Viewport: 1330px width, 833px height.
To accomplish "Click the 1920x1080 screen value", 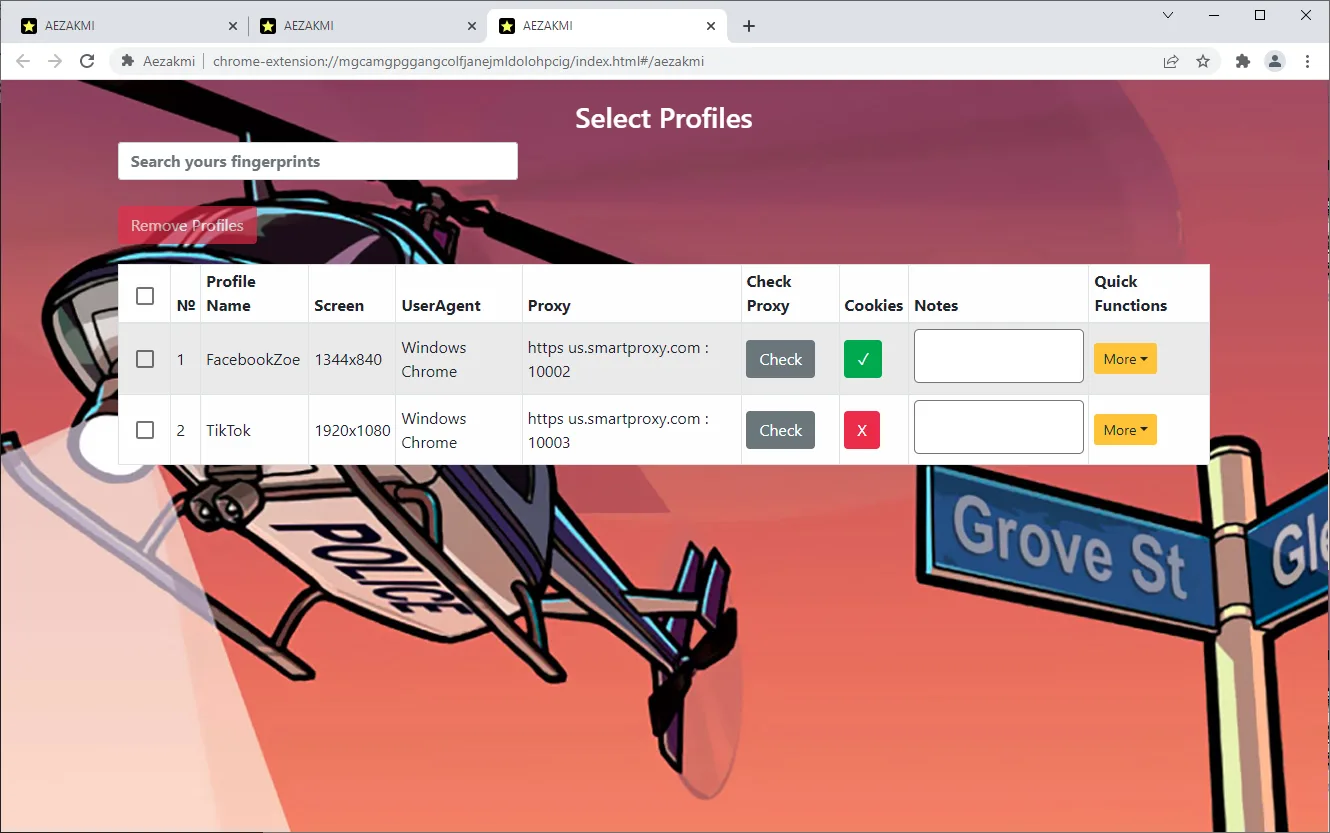I will (352, 430).
